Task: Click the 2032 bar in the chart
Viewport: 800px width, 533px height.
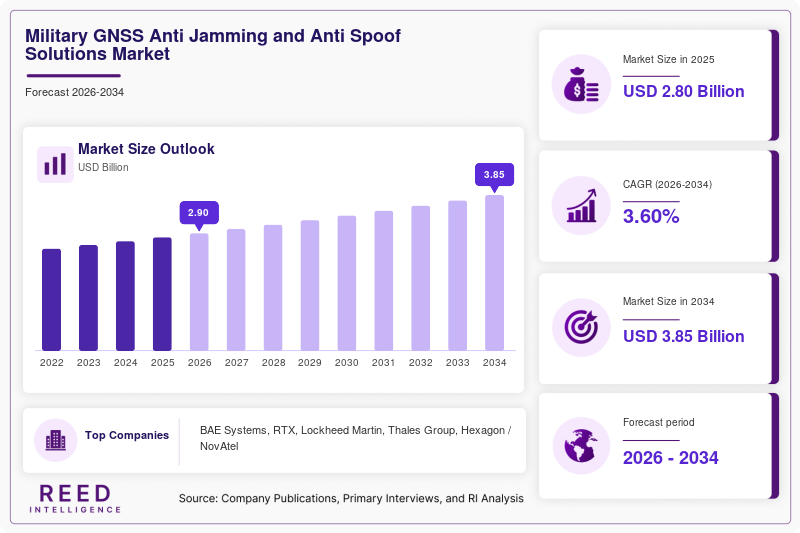Action: 420,278
